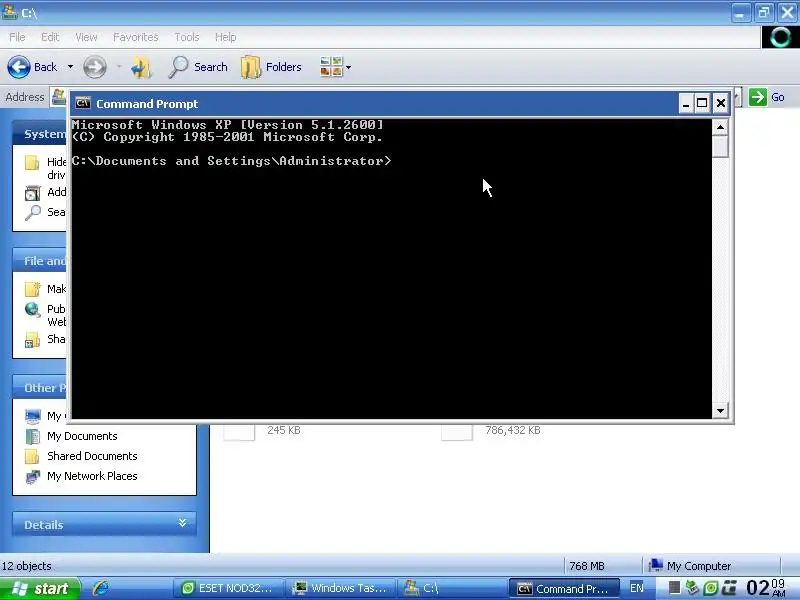Open the Help menu in Explorer
This screenshot has height=600, width=800.
(225, 37)
